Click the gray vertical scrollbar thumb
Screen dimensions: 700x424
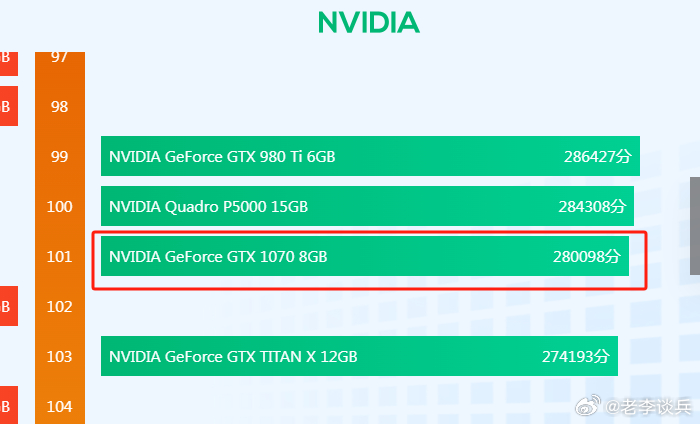click(x=695, y=226)
